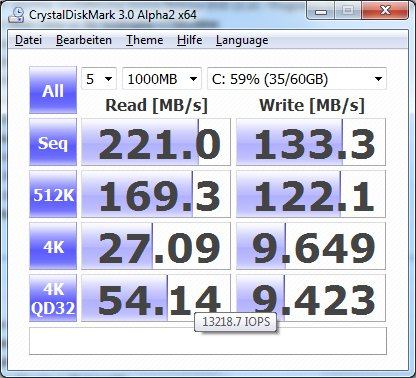Click the Read [MB/s] column header
Screen dimensions: 416x378
(x=156, y=105)
